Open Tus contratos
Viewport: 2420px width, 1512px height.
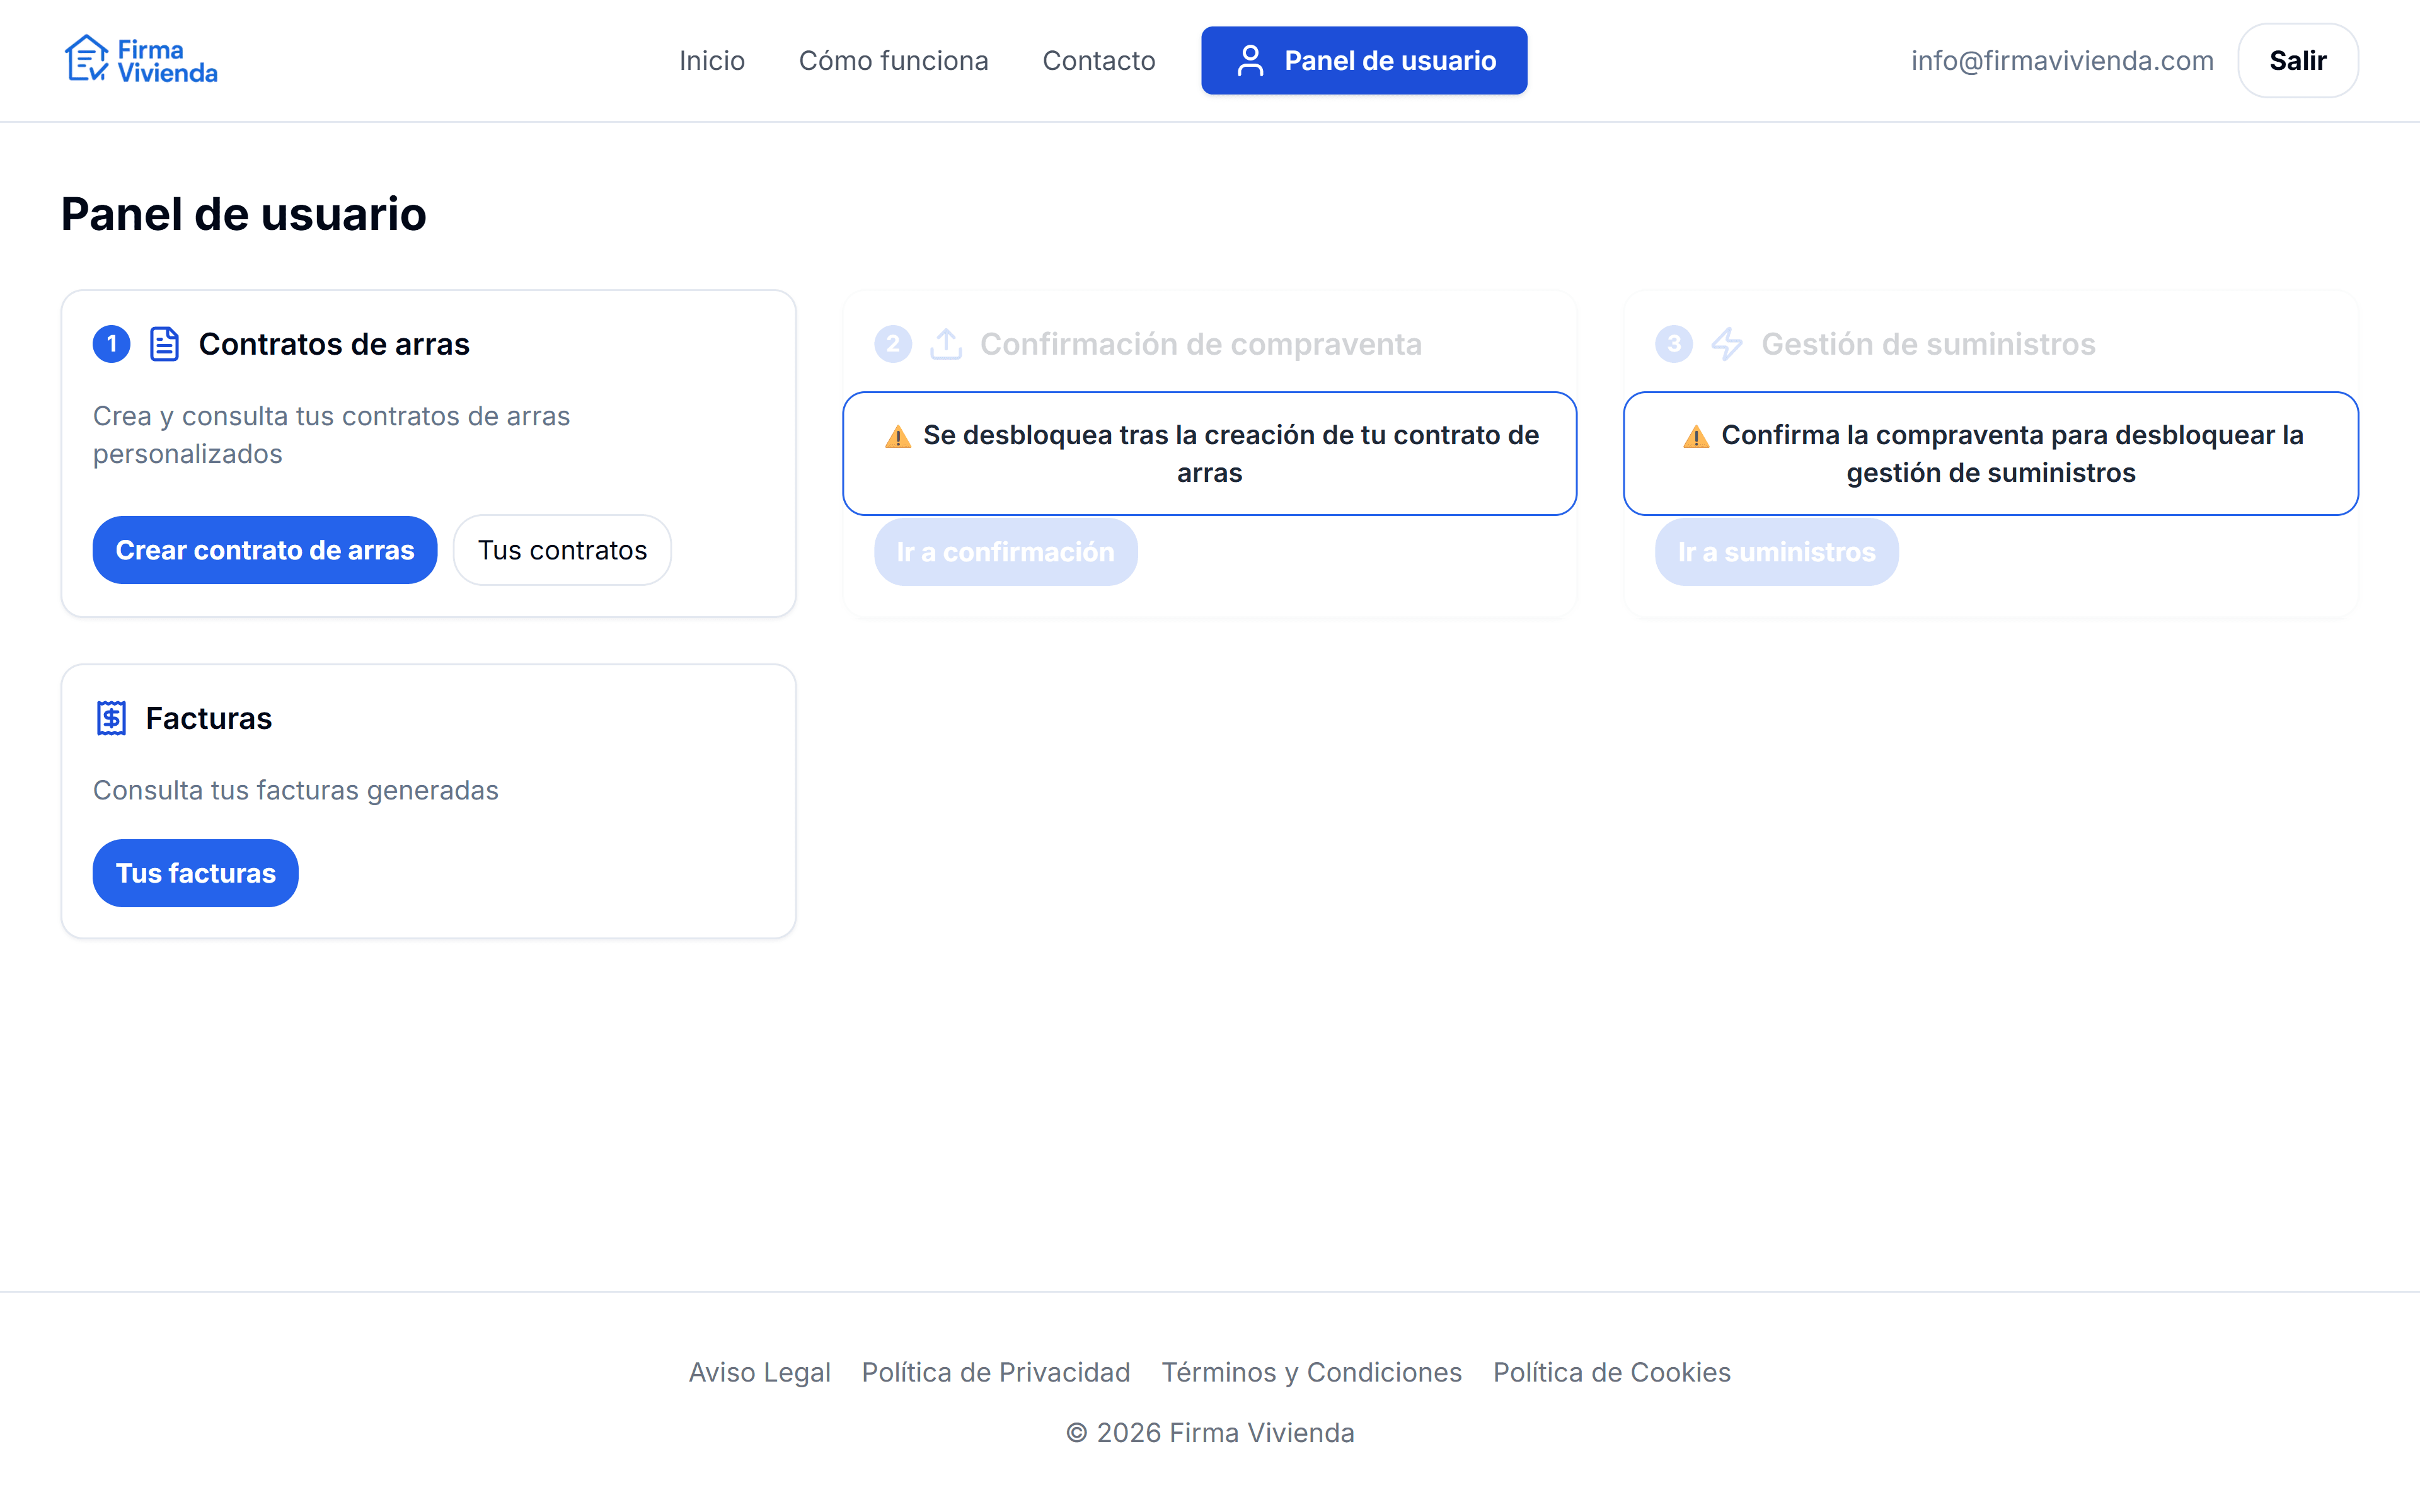pos(561,550)
